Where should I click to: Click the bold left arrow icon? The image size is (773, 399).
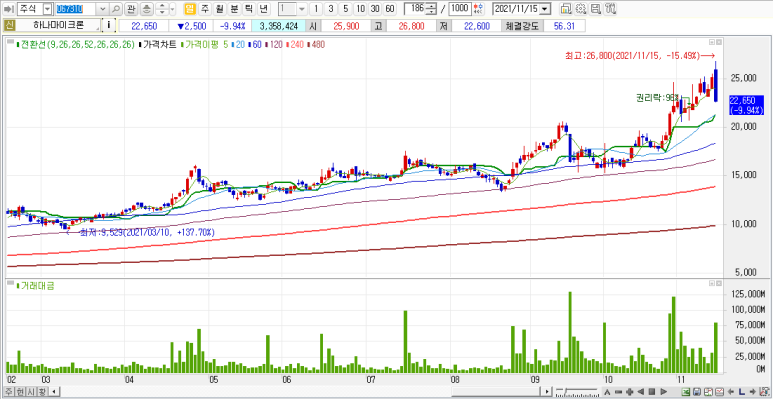(730, 392)
